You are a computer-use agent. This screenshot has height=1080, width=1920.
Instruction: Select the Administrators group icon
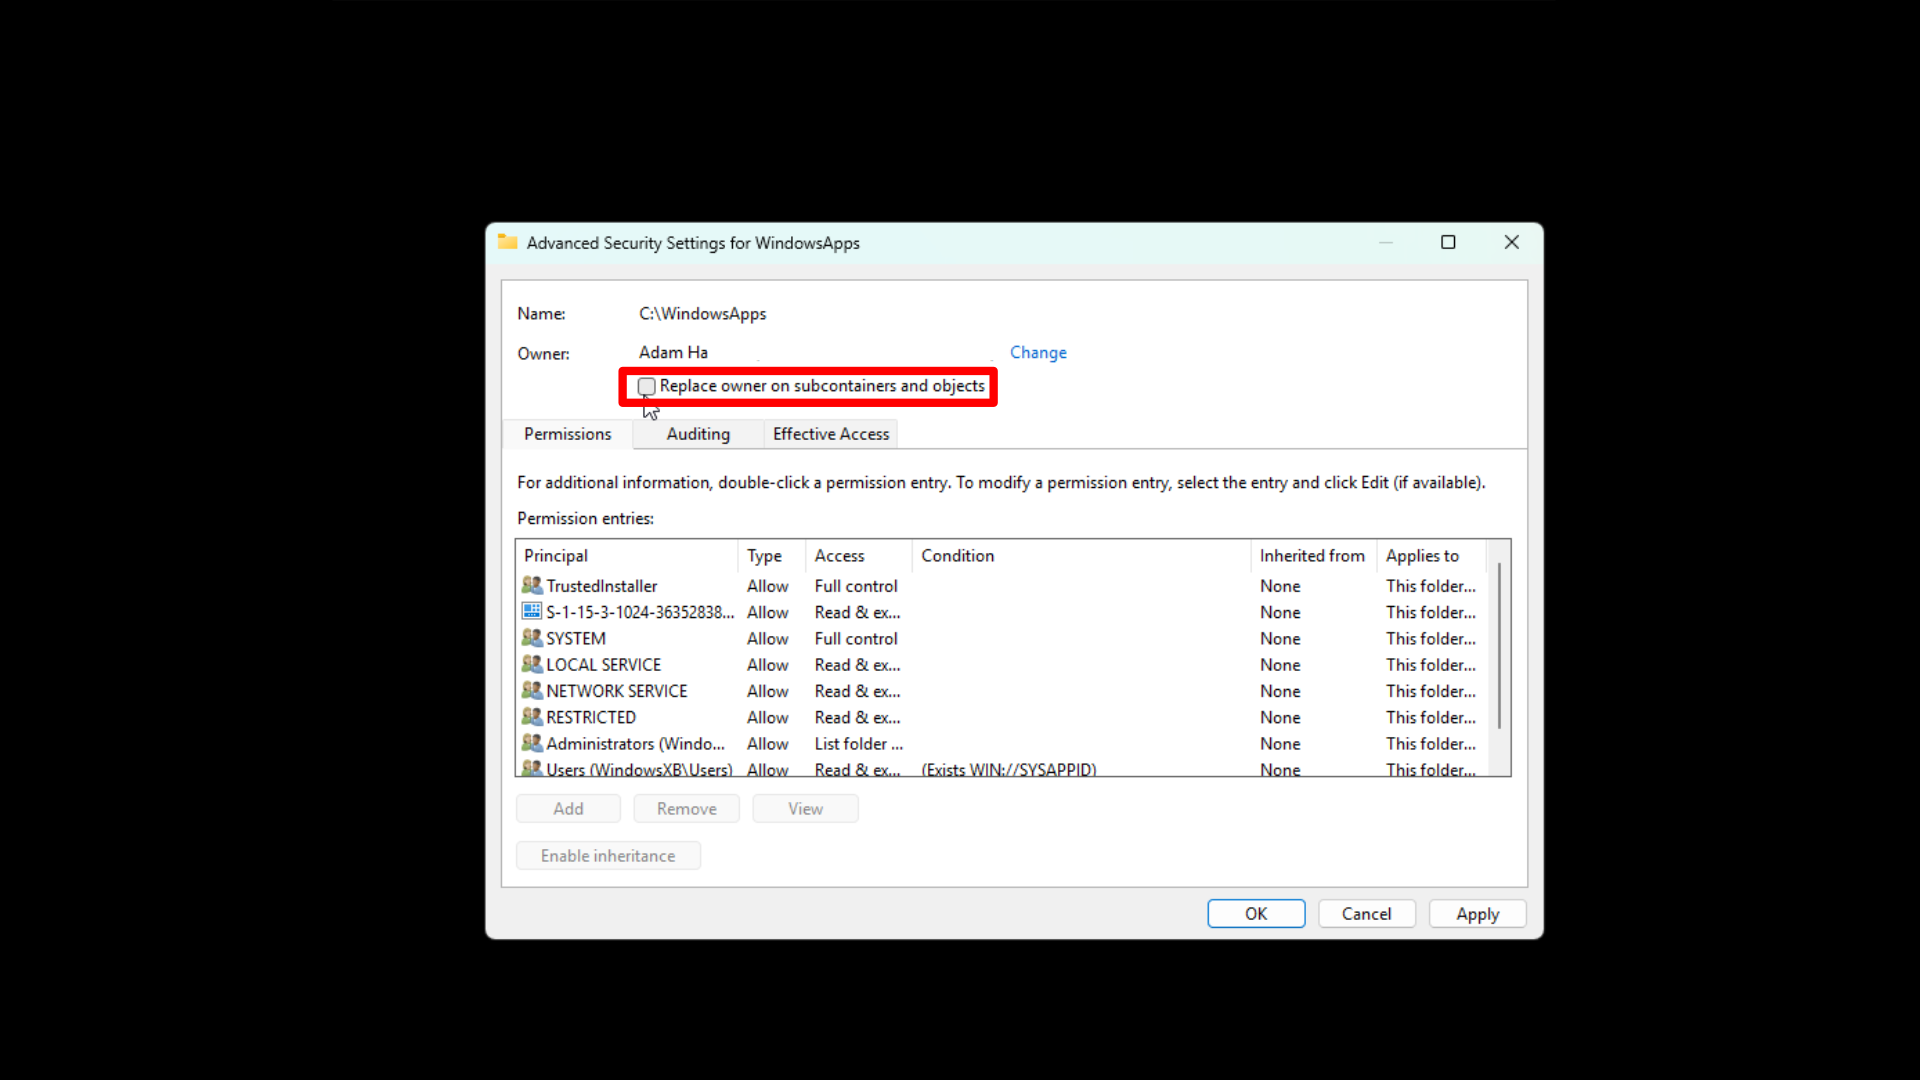(x=531, y=743)
